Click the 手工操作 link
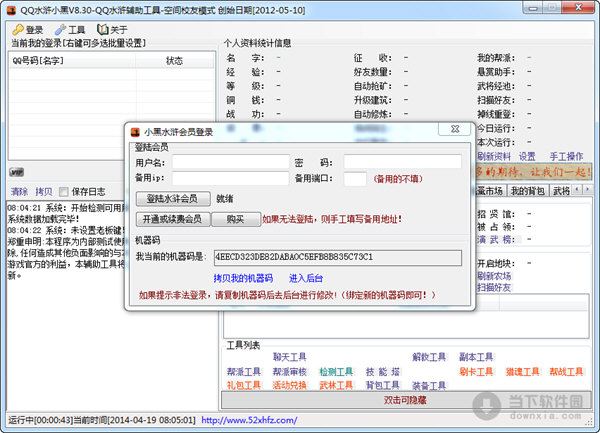 coord(566,156)
